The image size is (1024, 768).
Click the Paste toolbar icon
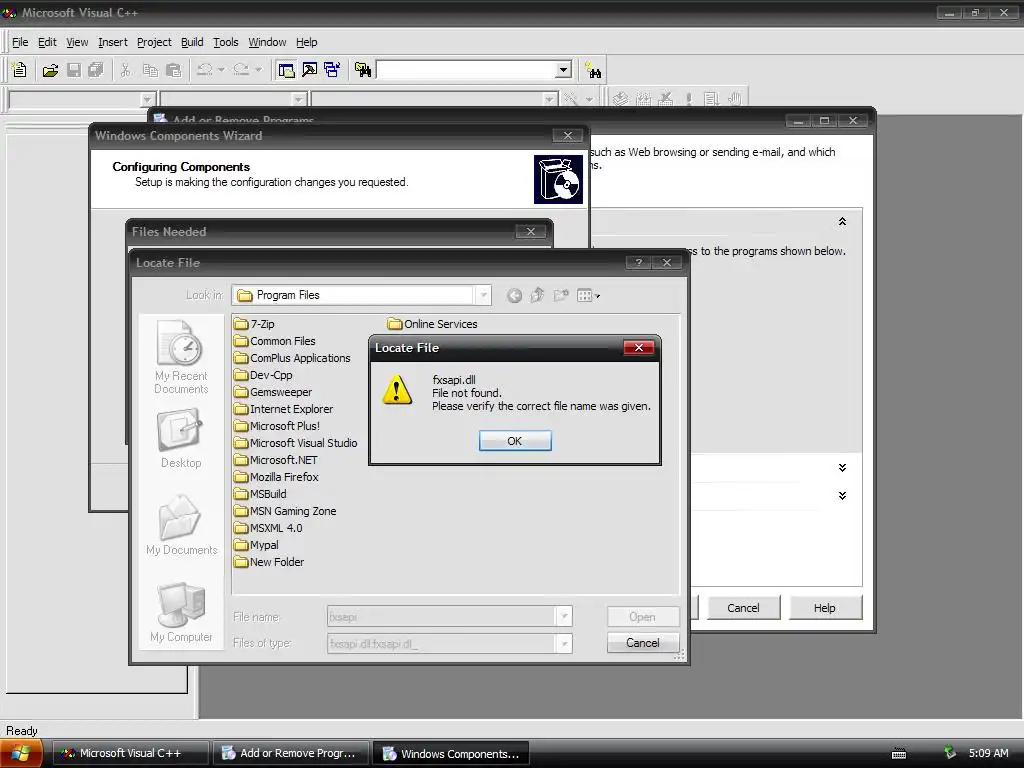[x=173, y=70]
